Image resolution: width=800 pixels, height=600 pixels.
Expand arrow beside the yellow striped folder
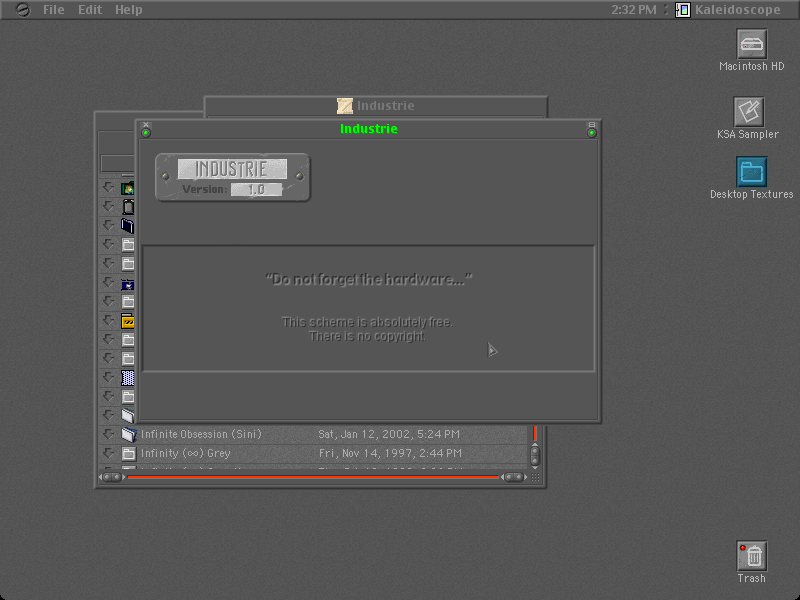[108, 320]
